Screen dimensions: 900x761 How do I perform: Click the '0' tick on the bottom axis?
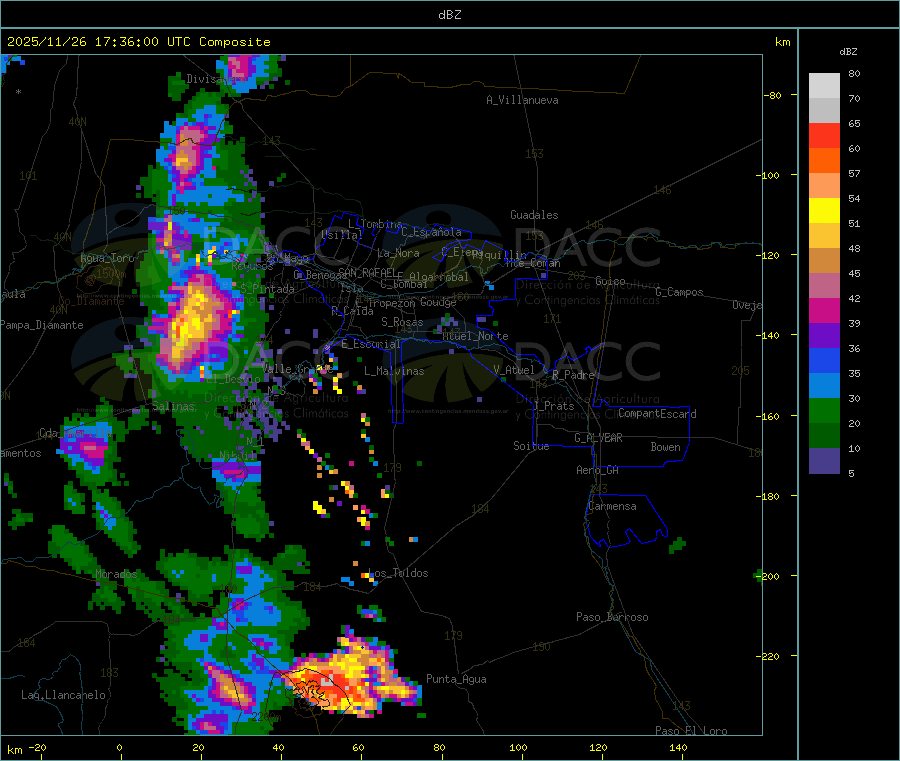(x=119, y=748)
